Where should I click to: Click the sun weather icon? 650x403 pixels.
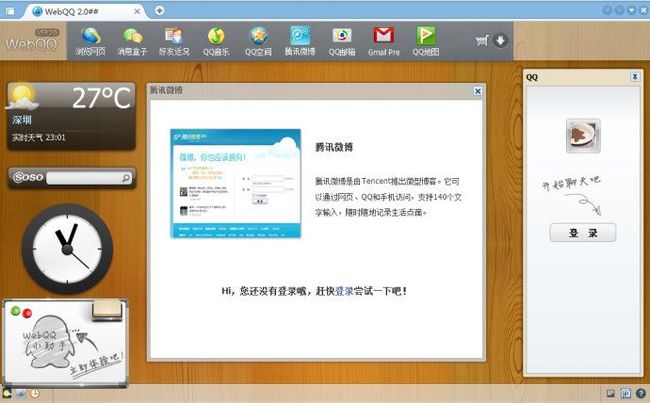pos(22,97)
